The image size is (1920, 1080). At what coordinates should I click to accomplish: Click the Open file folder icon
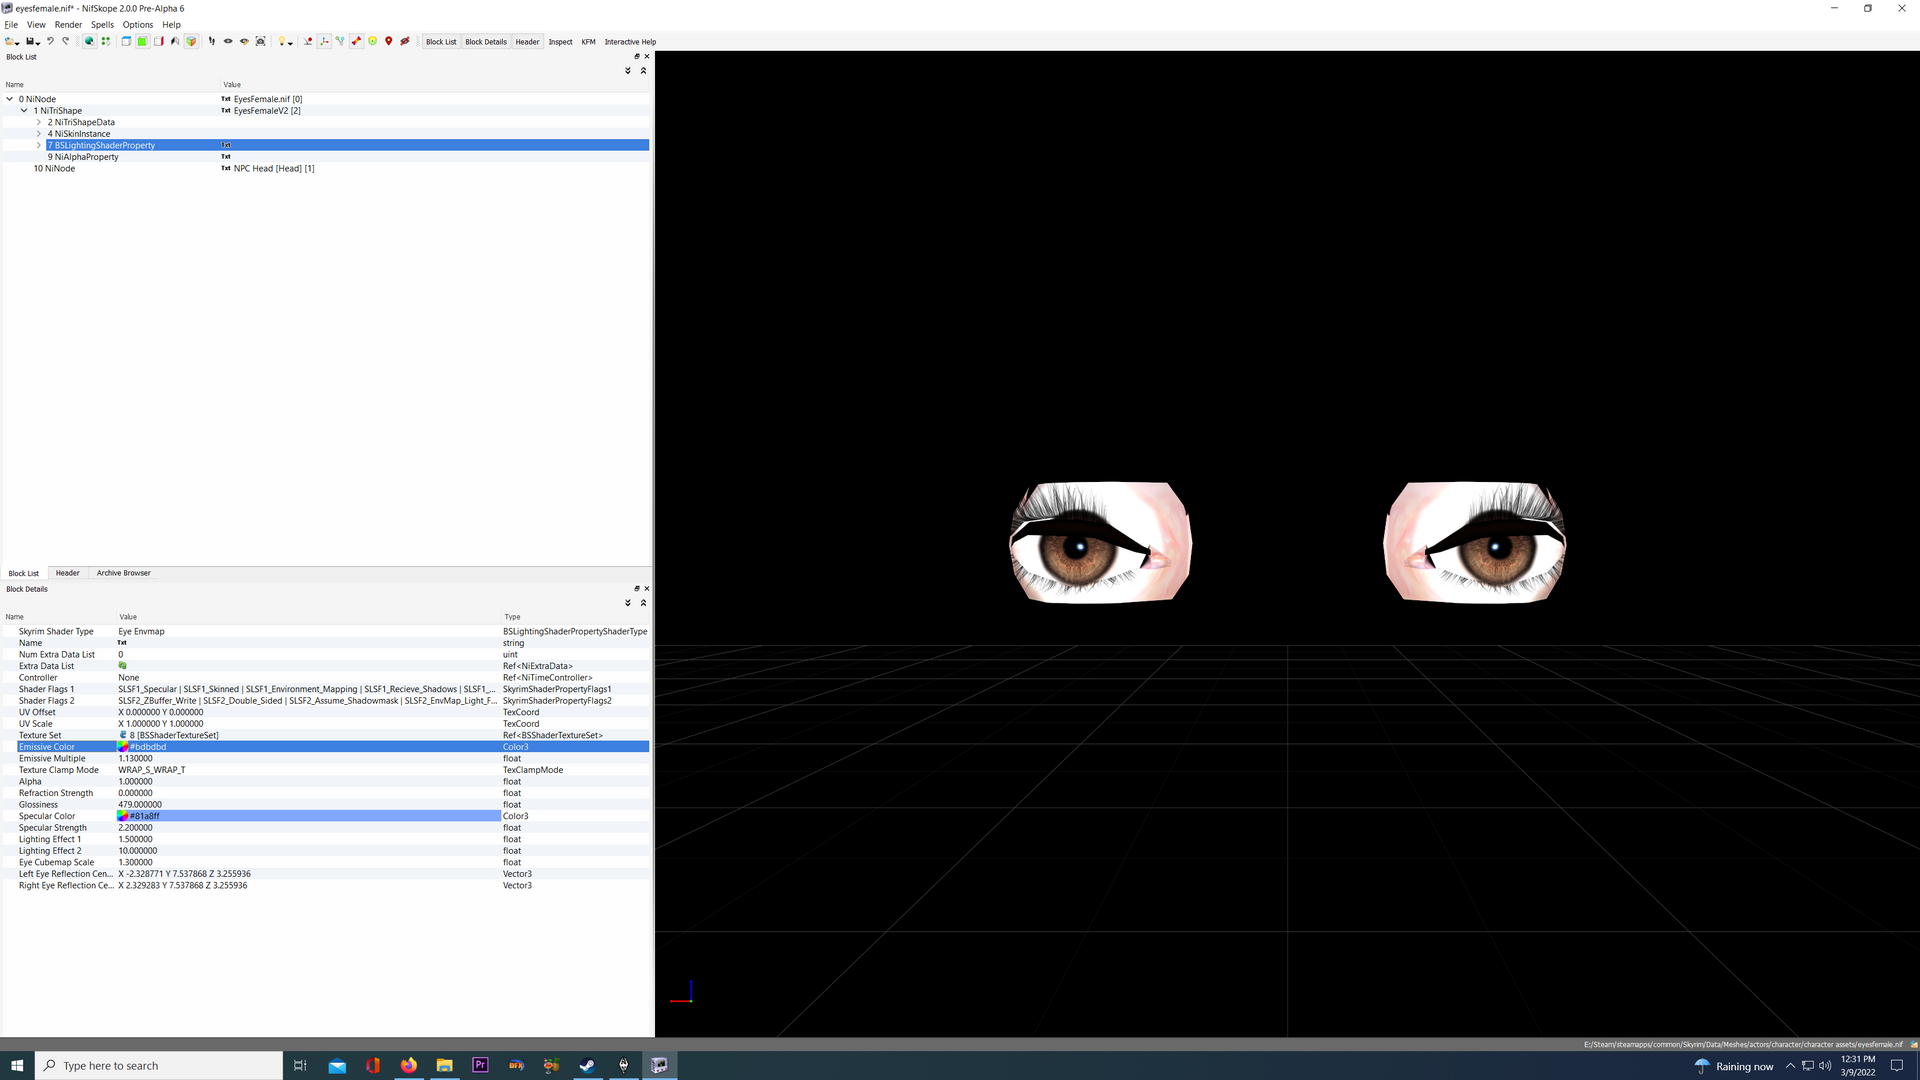tap(10, 41)
